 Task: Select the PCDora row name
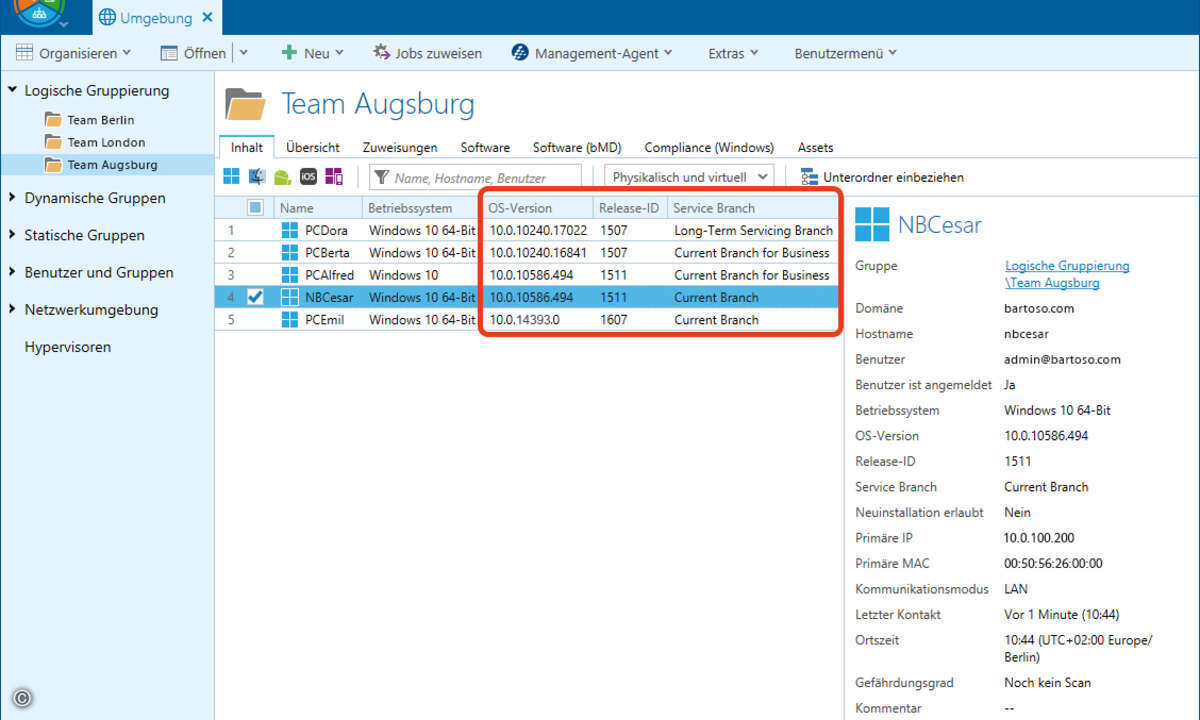(327, 230)
